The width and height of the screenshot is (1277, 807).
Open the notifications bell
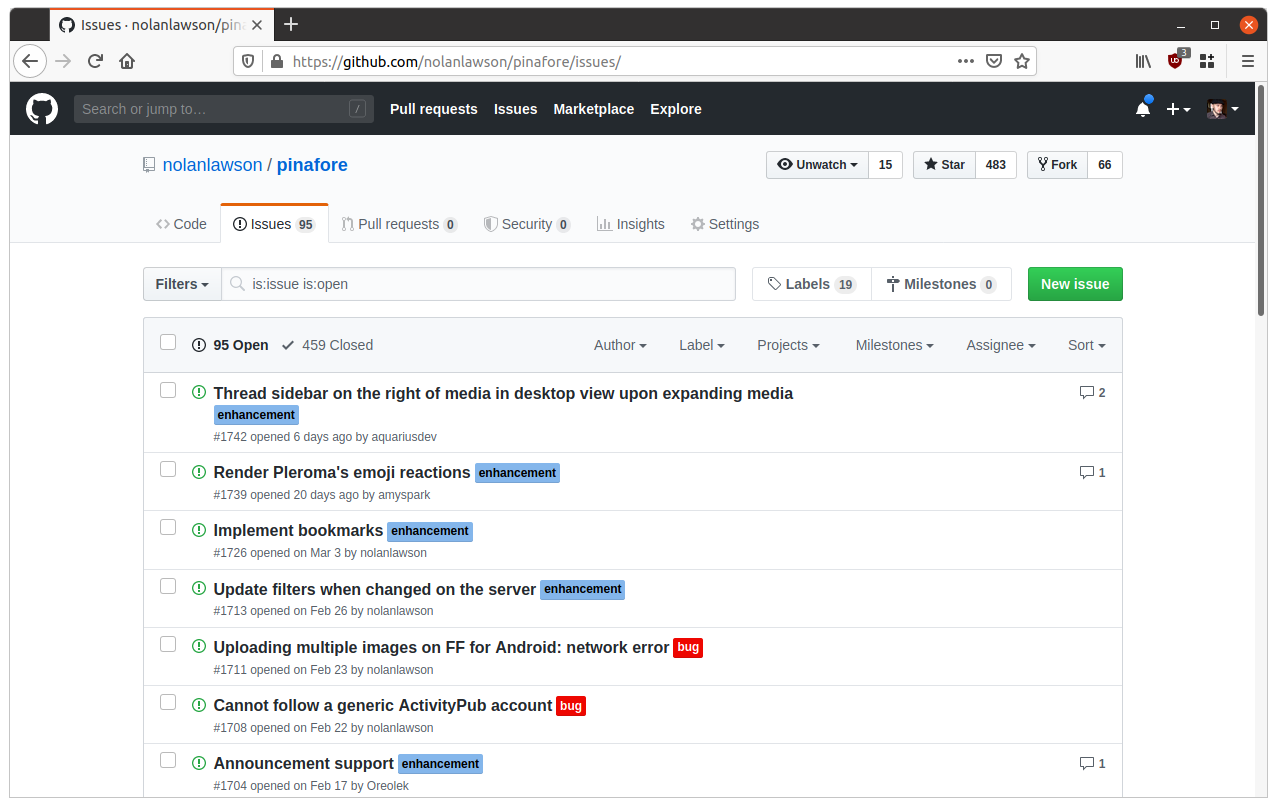[x=1142, y=109]
